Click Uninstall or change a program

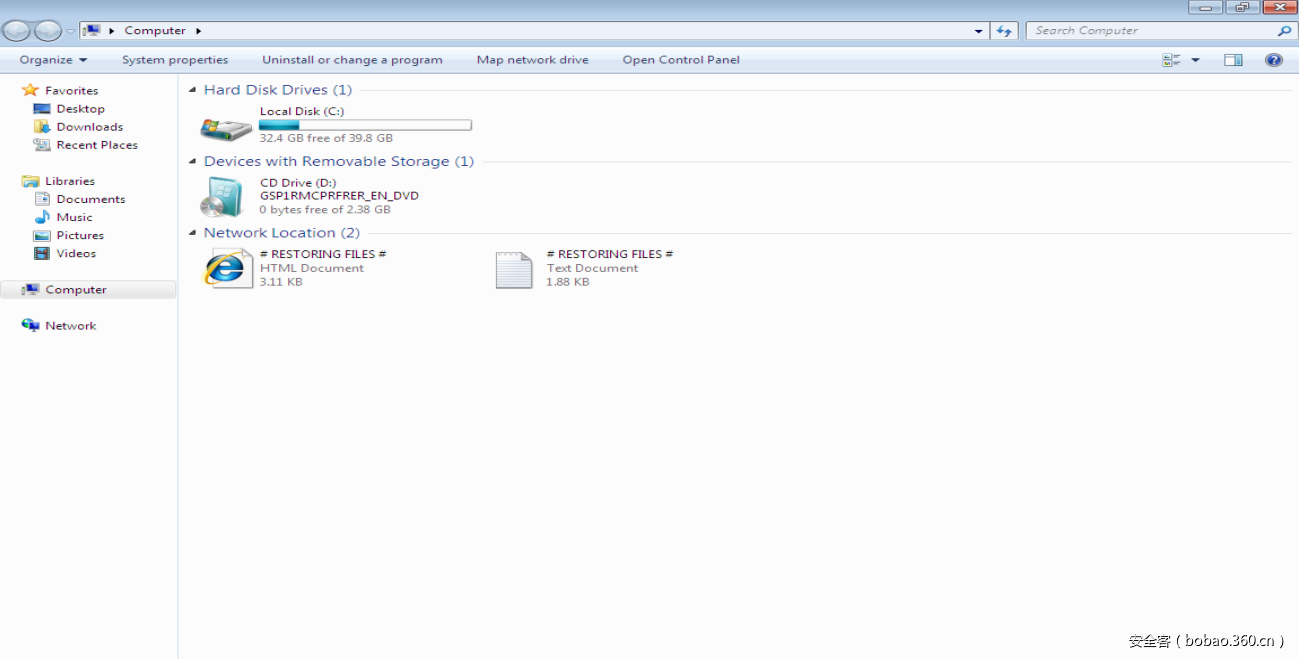tap(352, 60)
